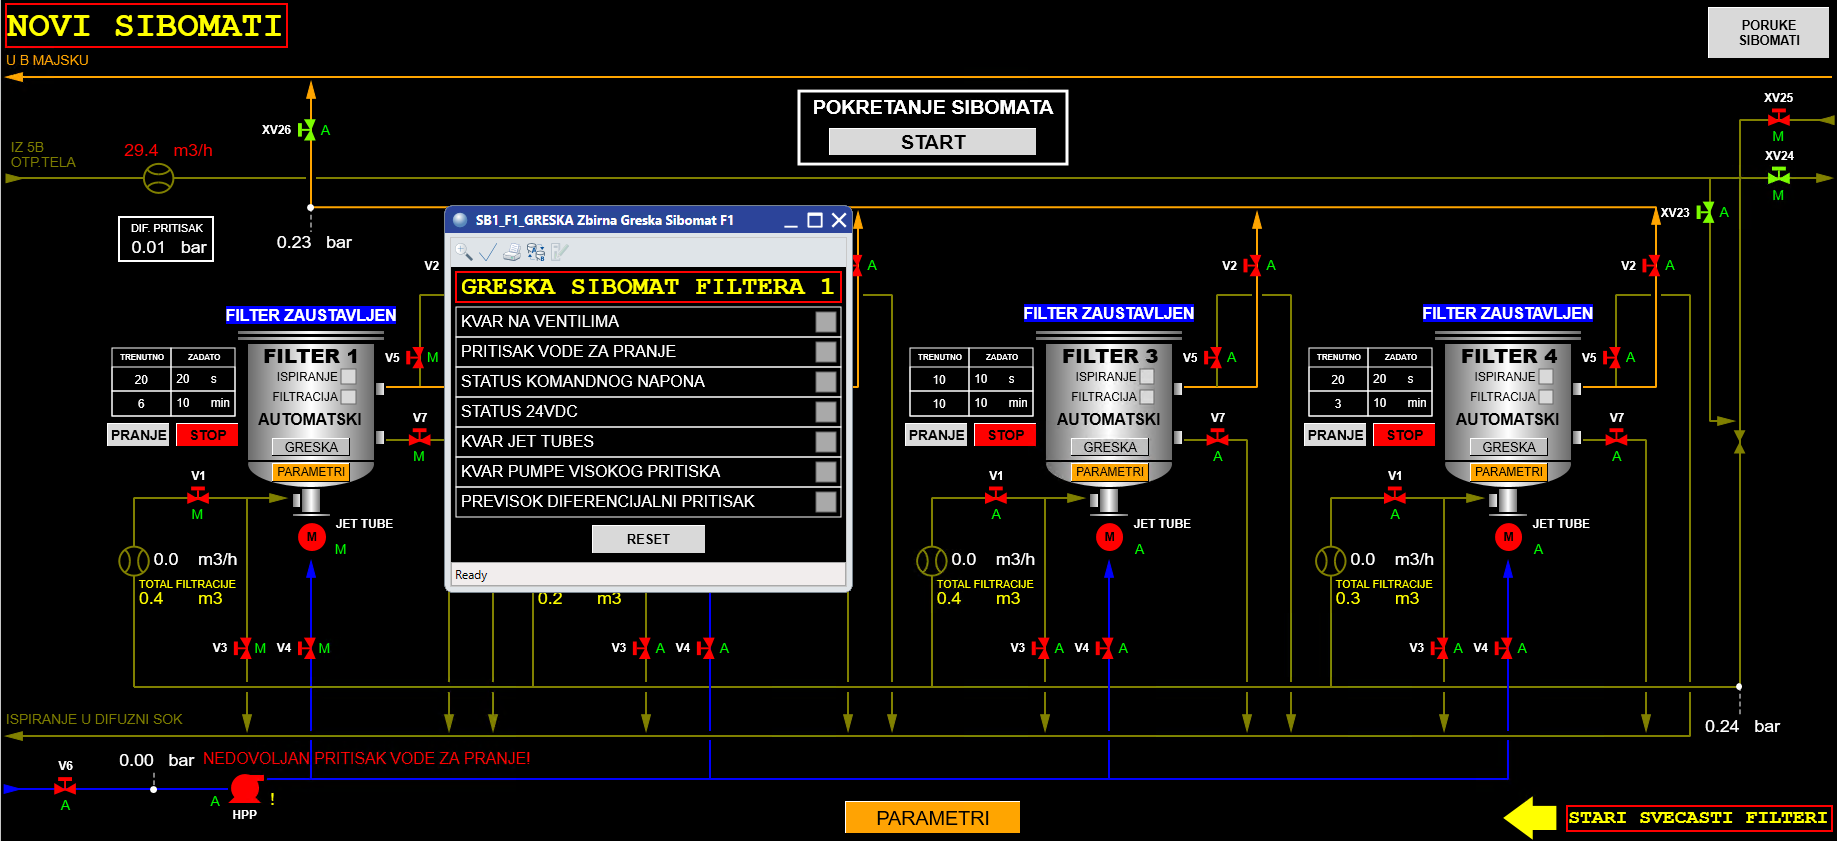The image size is (1837, 841).
Task: Click the yellow arrow to old candle filters
Action: click(x=1530, y=817)
